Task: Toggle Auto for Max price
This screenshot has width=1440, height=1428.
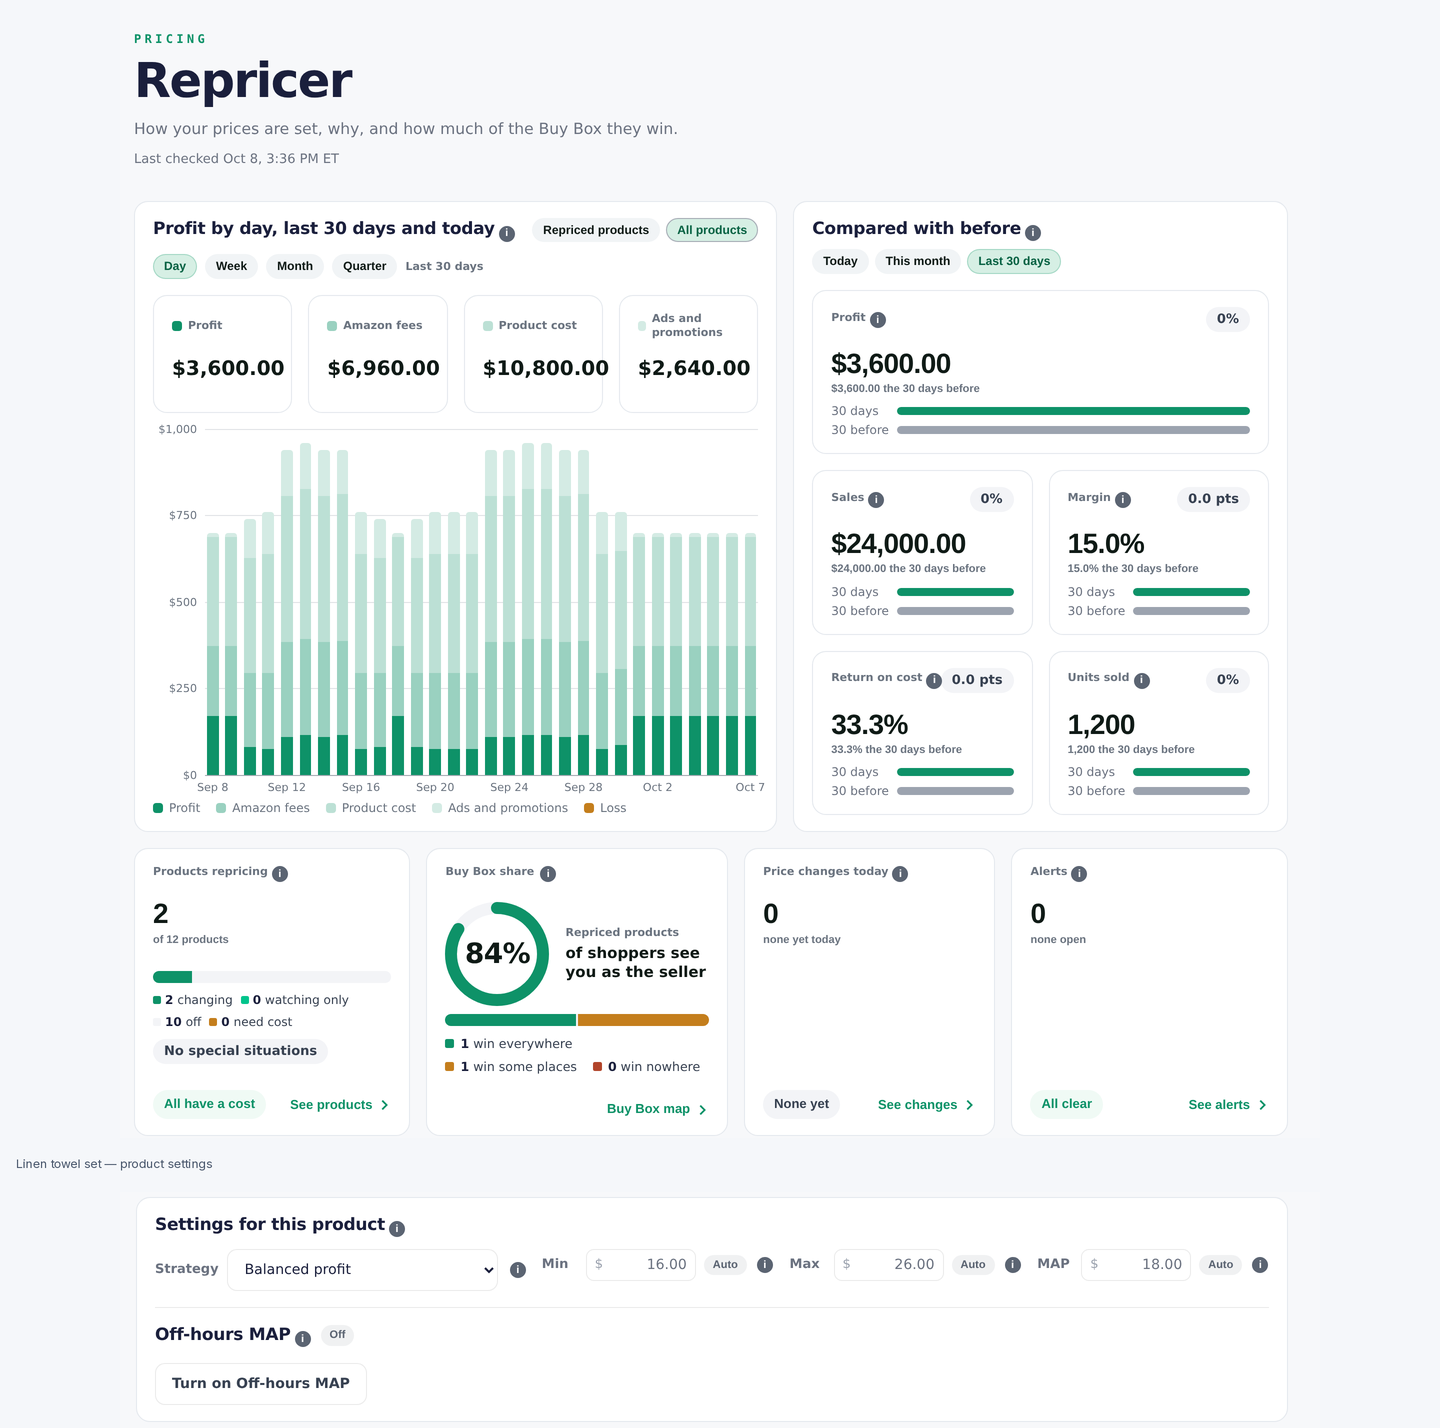Action: point(973,1265)
